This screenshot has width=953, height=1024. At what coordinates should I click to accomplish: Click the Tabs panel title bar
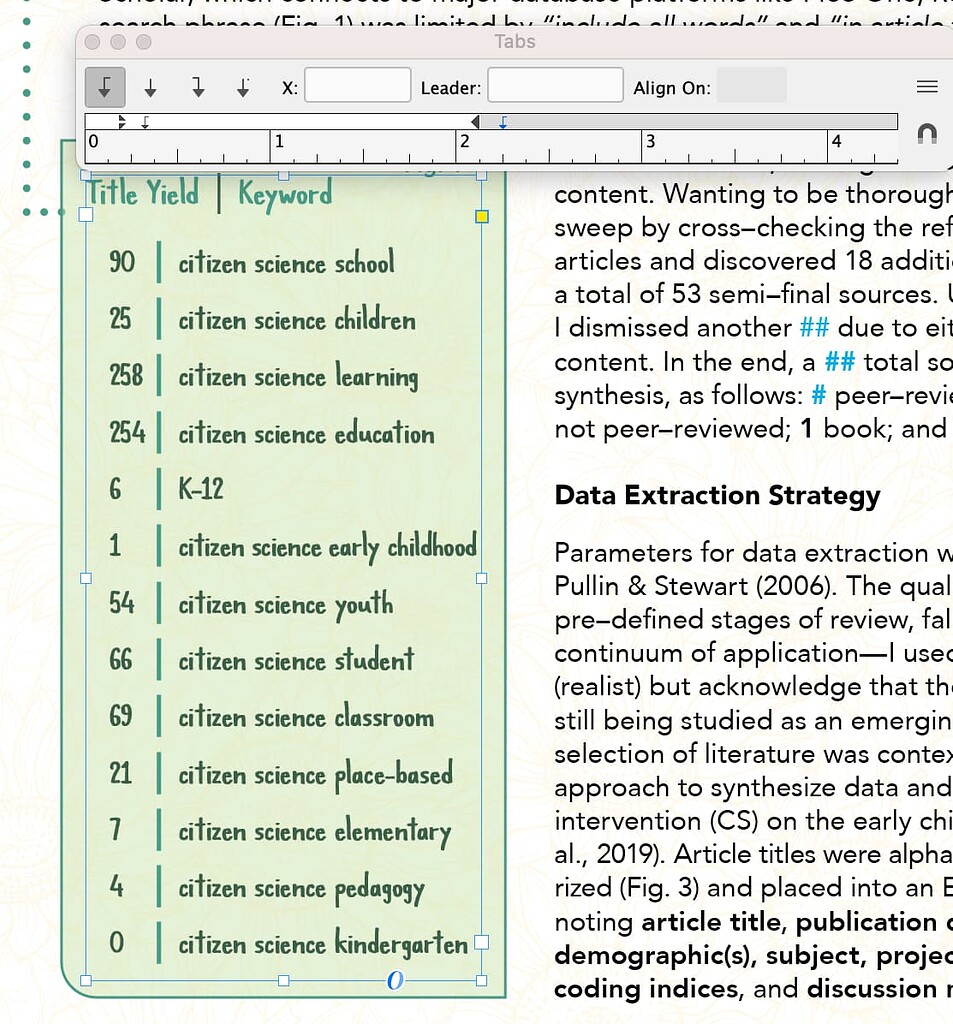point(515,41)
